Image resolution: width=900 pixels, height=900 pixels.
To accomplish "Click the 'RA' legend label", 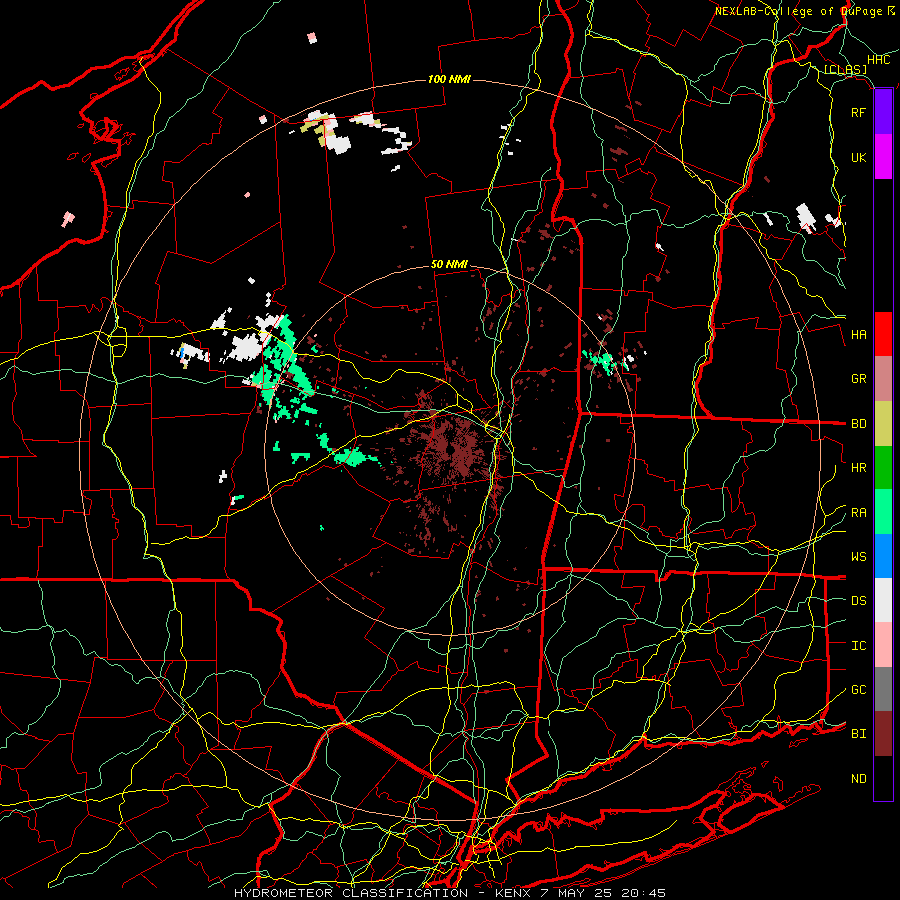I will (x=859, y=513).
